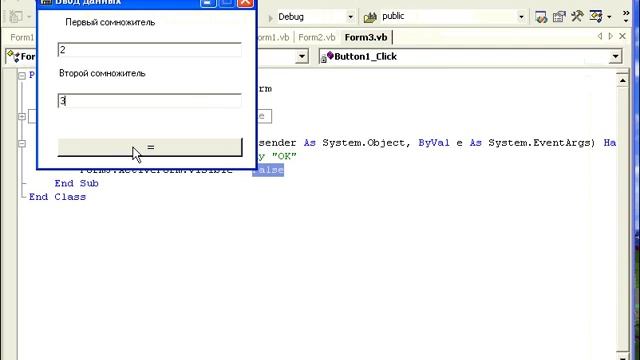Click the 'sender' parameter in the code
The width and height of the screenshot is (640, 360).
(277, 143)
